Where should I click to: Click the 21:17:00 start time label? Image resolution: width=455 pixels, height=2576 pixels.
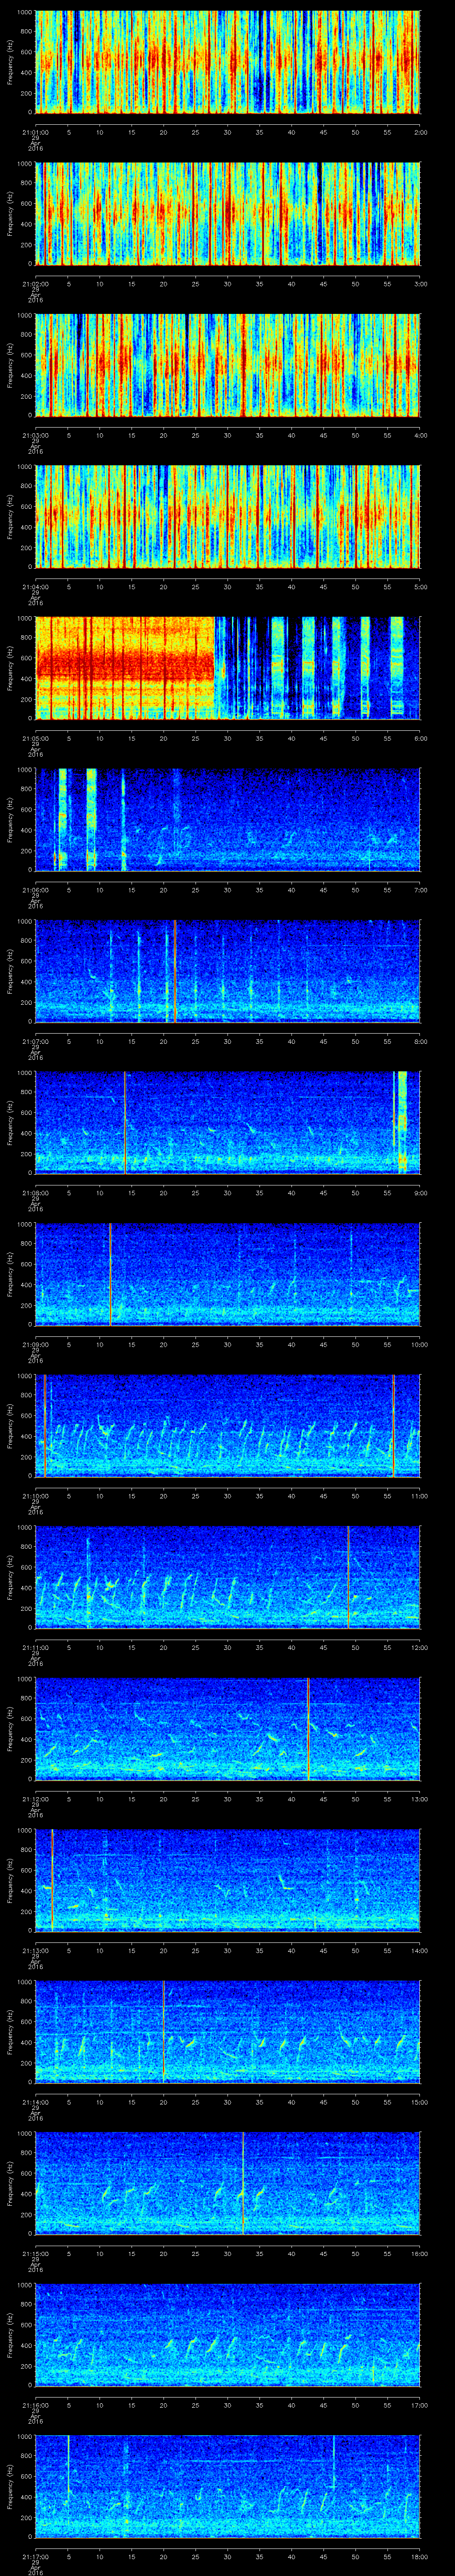point(35,2556)
